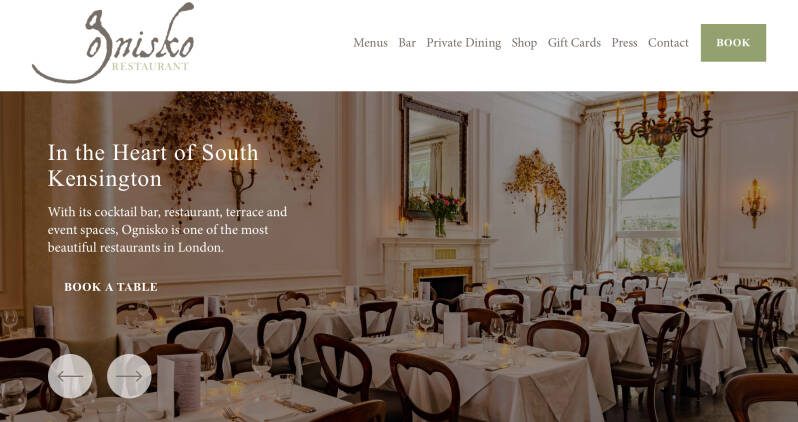
Task: Click the BOOK A TABLE link
Action: (x=111, y=287)
